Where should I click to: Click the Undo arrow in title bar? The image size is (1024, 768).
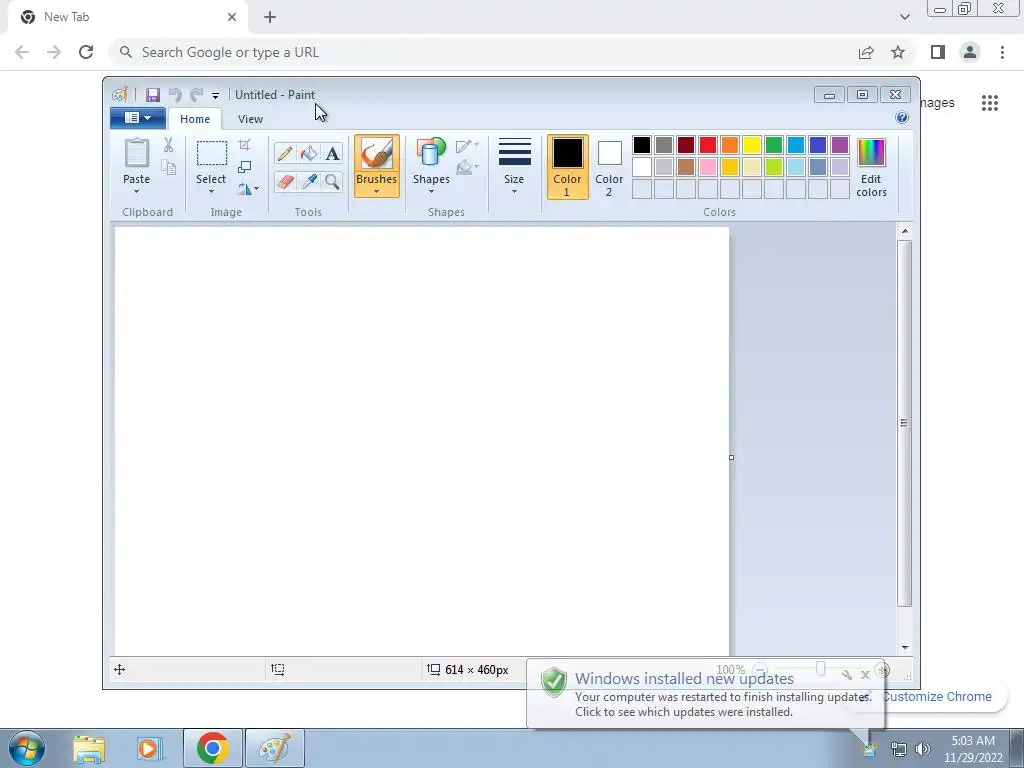175,95
